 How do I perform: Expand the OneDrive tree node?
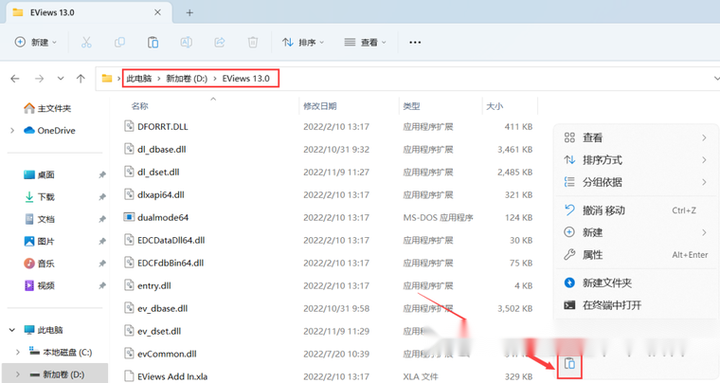click(x=12, y=130)
